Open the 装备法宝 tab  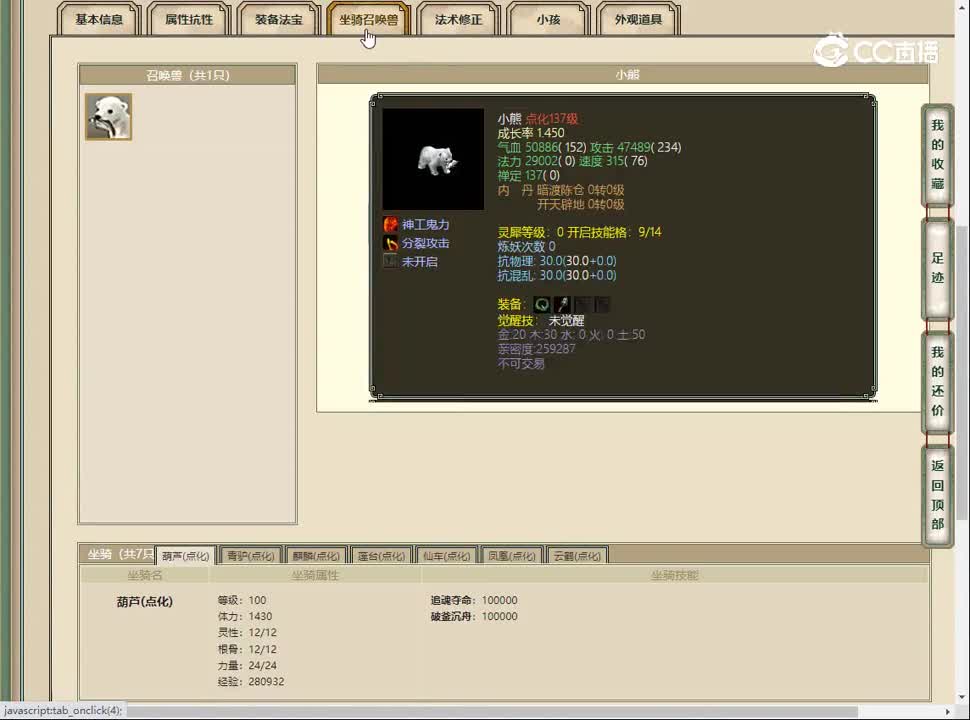[x=278, y=19]
